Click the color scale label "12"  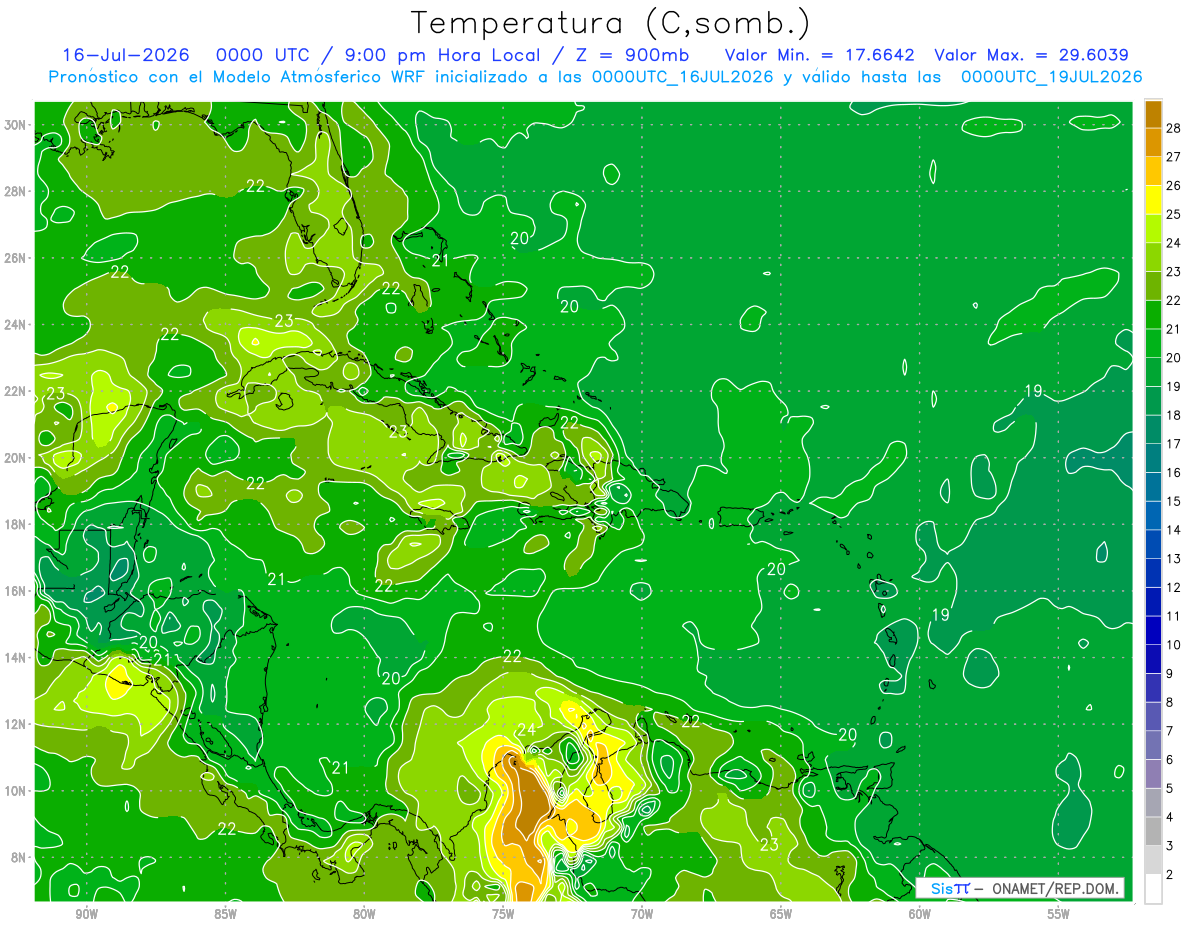tap(1173, 587)
